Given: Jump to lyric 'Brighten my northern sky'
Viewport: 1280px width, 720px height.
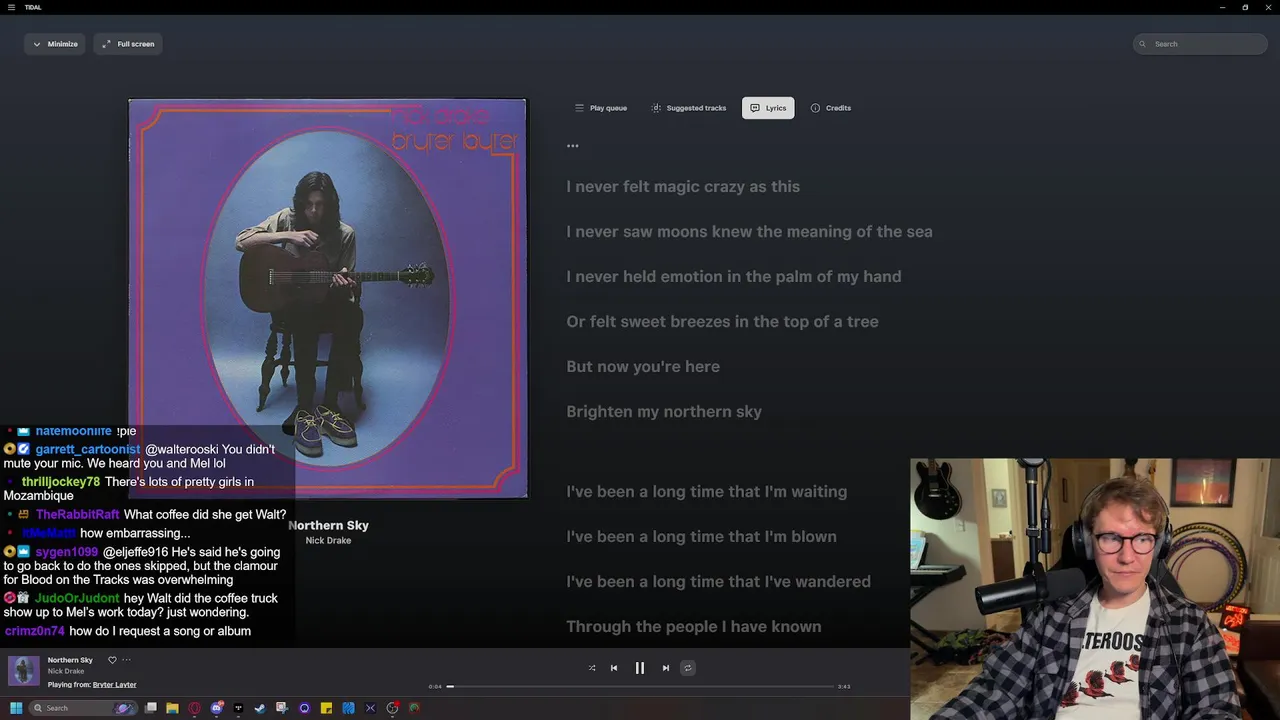Looking at the screenshot, I should click(664, 412).
